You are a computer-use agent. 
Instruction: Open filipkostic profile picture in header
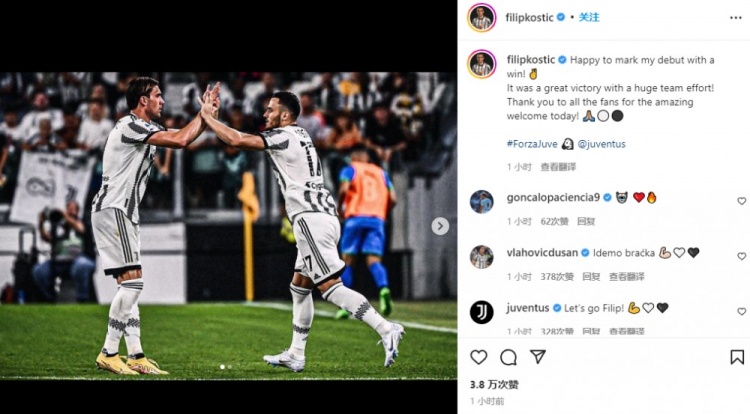click(482, 18)
